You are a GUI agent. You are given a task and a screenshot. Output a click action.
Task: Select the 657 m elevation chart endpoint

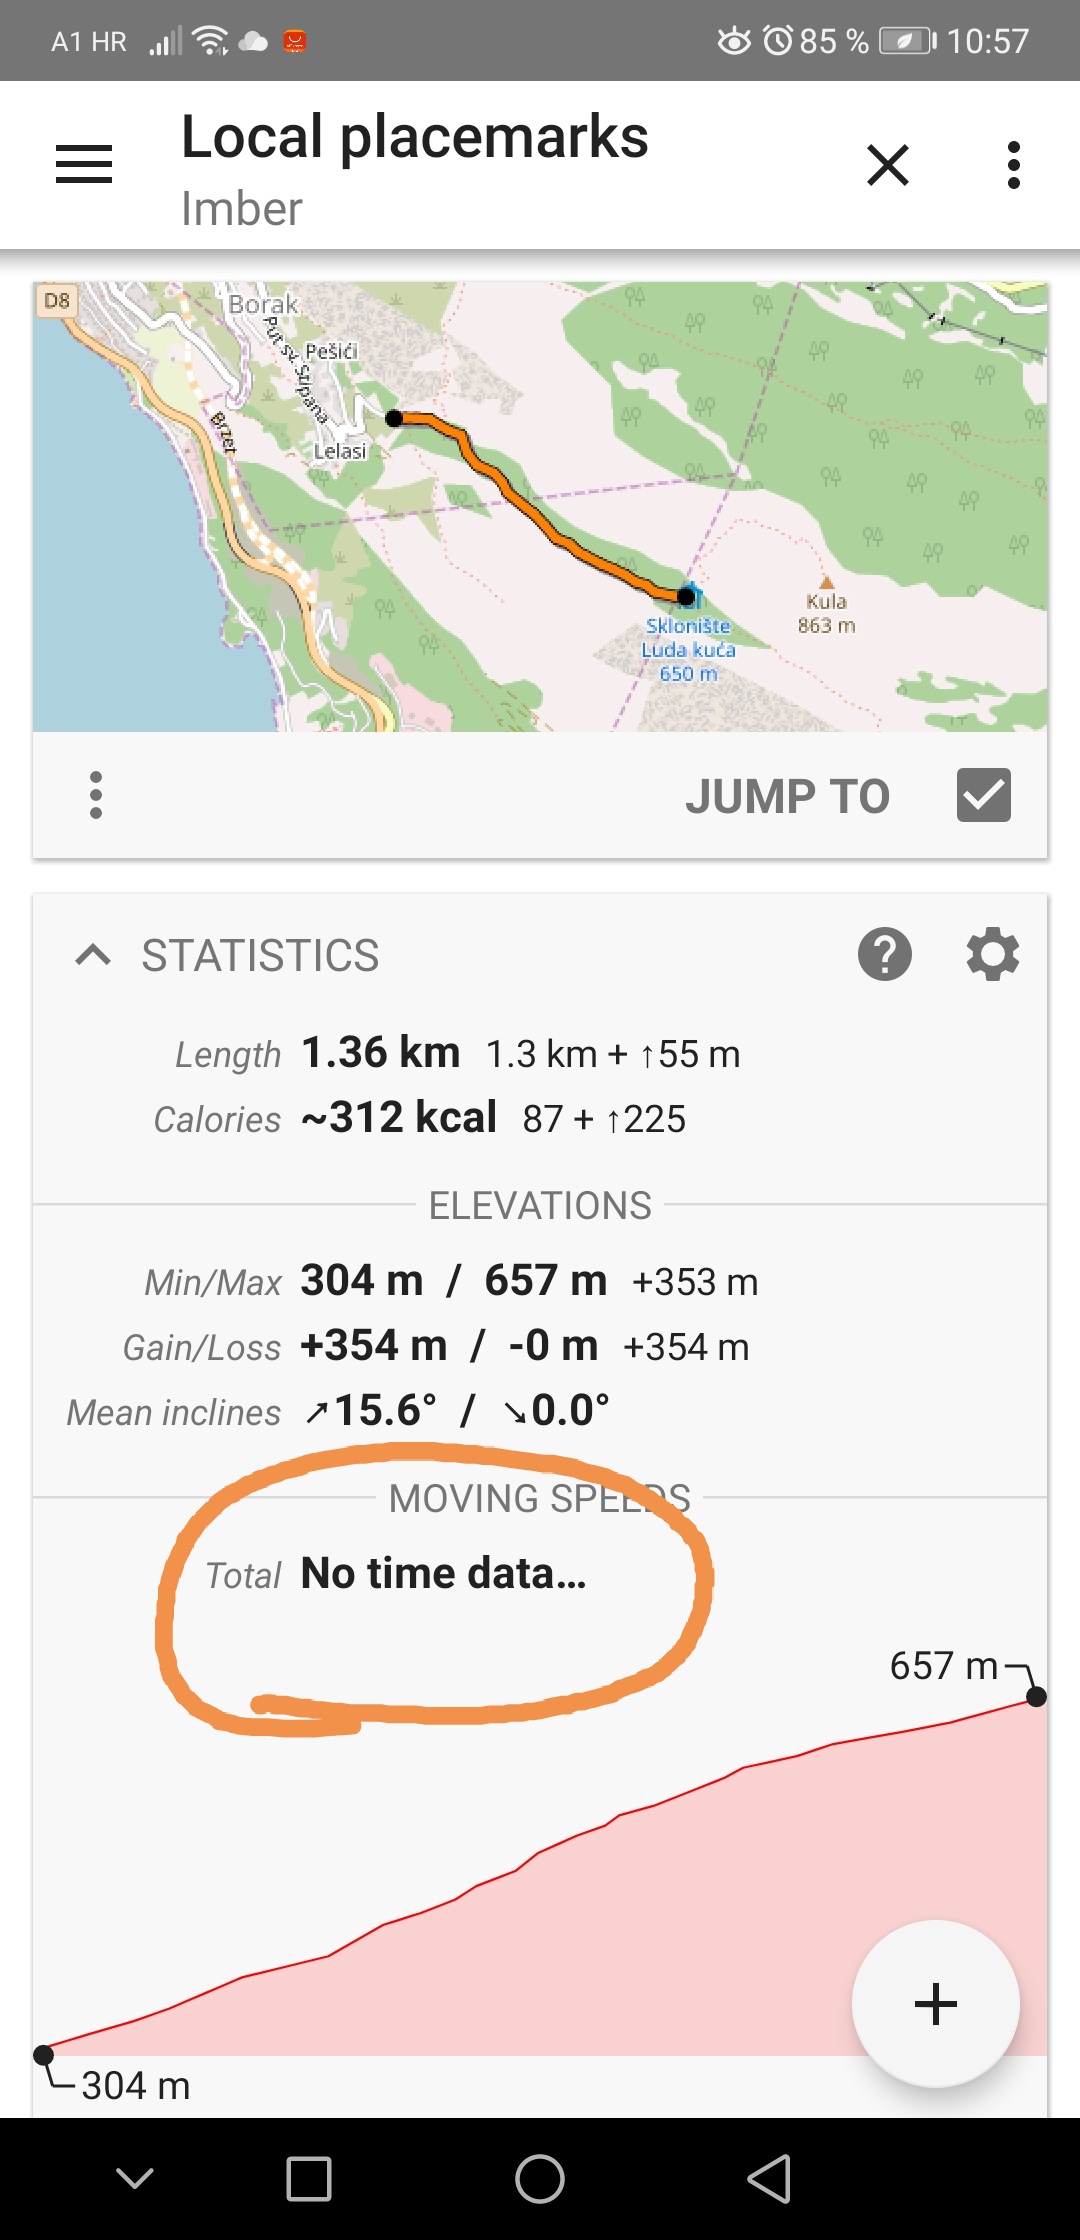tap(1037, 1696)
